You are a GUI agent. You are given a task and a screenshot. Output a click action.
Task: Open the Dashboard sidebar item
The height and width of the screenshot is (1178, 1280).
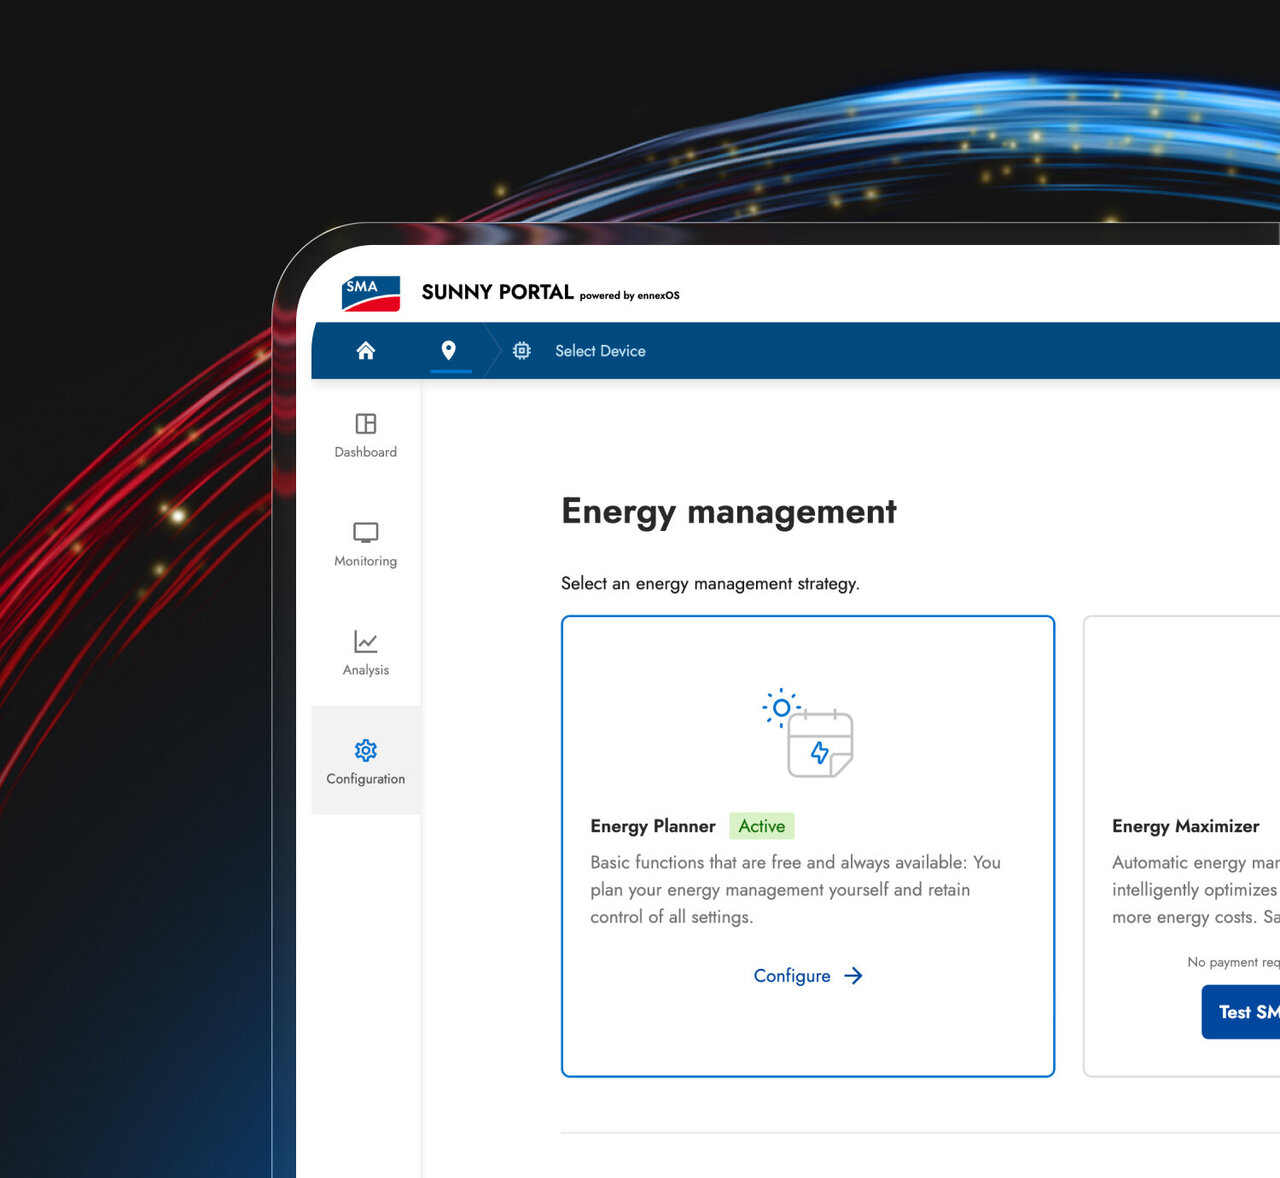(x=366, y=435)
